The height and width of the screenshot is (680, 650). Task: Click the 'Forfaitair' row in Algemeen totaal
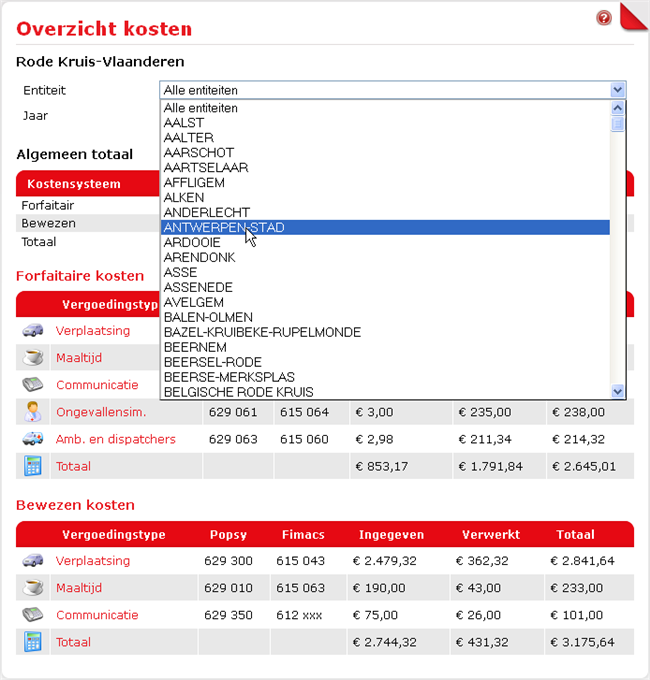(88, 205)
